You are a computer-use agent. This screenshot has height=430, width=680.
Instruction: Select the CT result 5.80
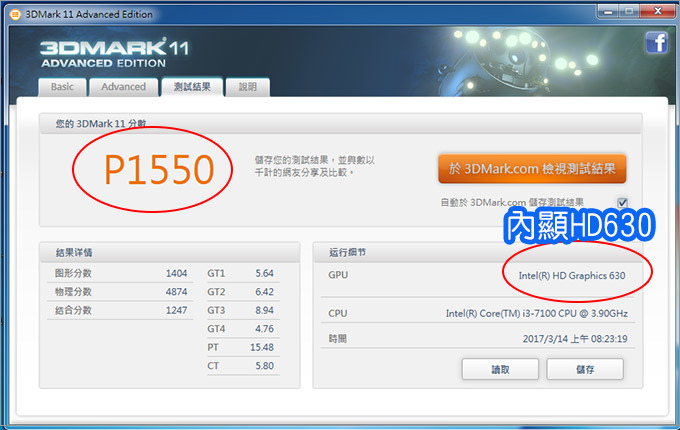pyautogui.click(x=265, y=366)
